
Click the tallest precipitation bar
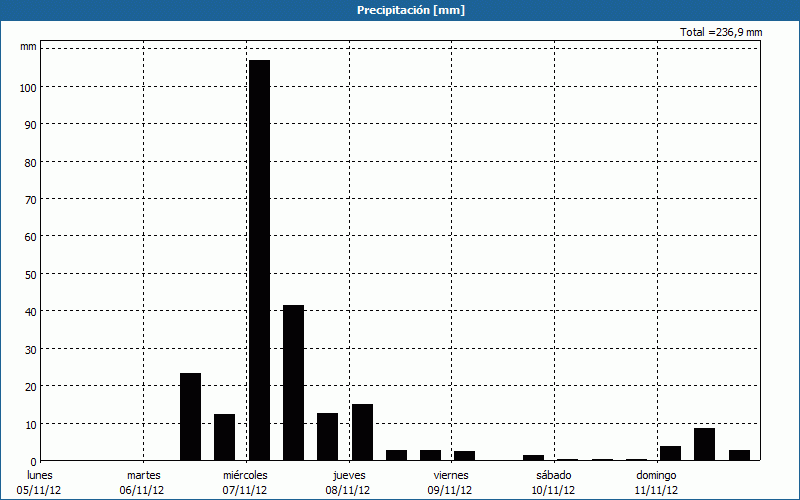[259, 260]
